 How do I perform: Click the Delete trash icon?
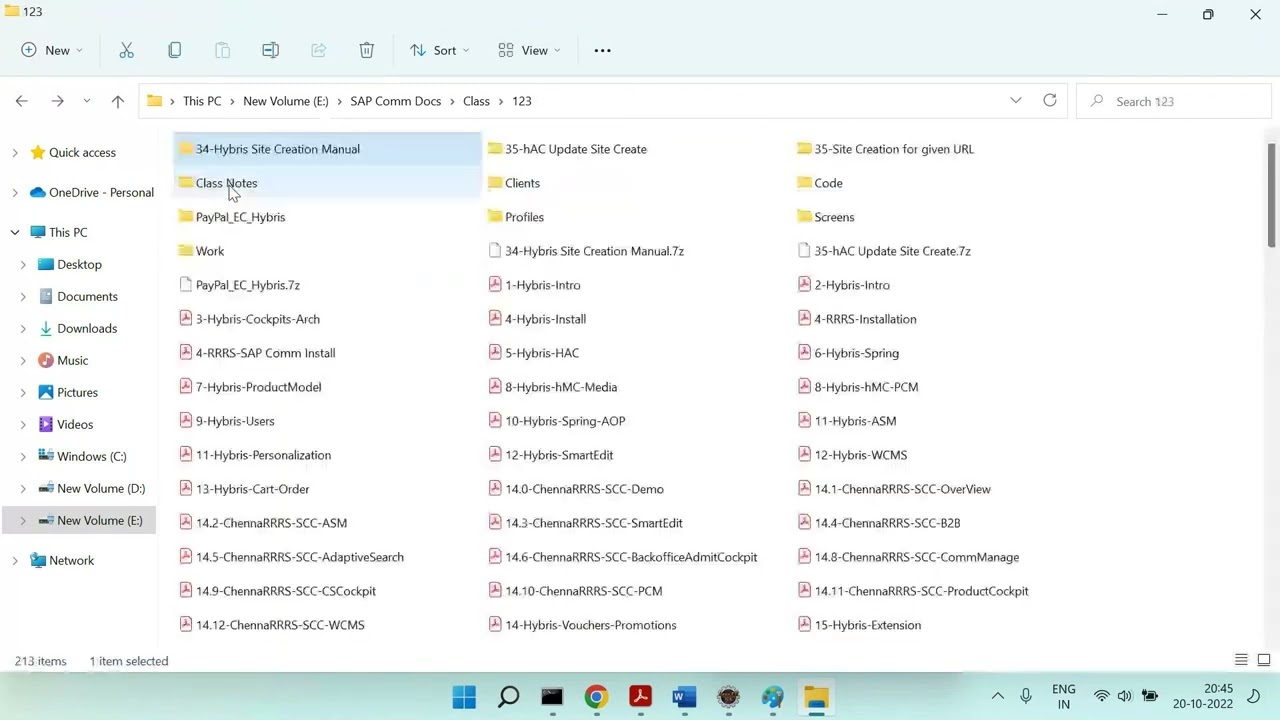click(366, 50)
